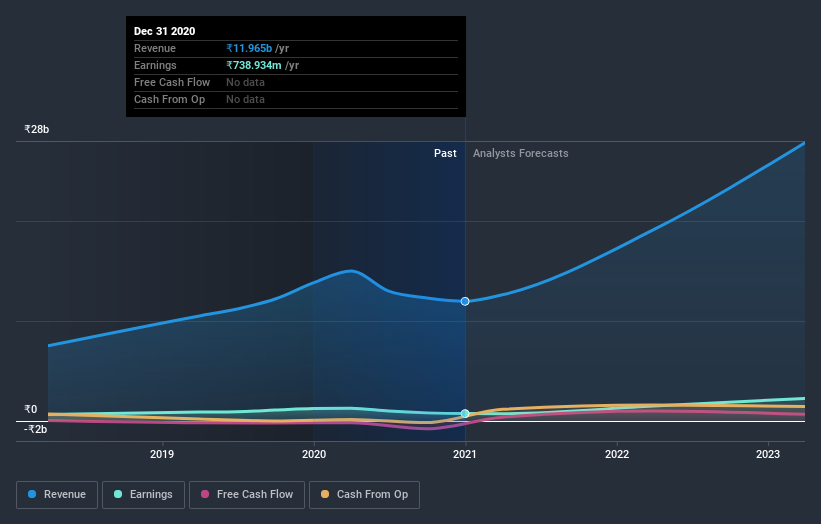
Task: Click the tooltip 'Free Cash Flow' row label
Action: [172, 82]
